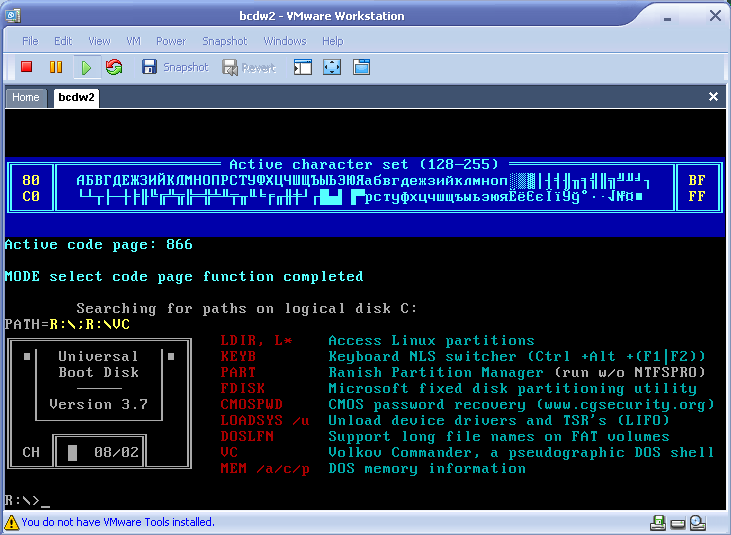This screenshot has width=731, height=535.
Task: Click the 'Access Linux partitions' description
Action: 431,341
